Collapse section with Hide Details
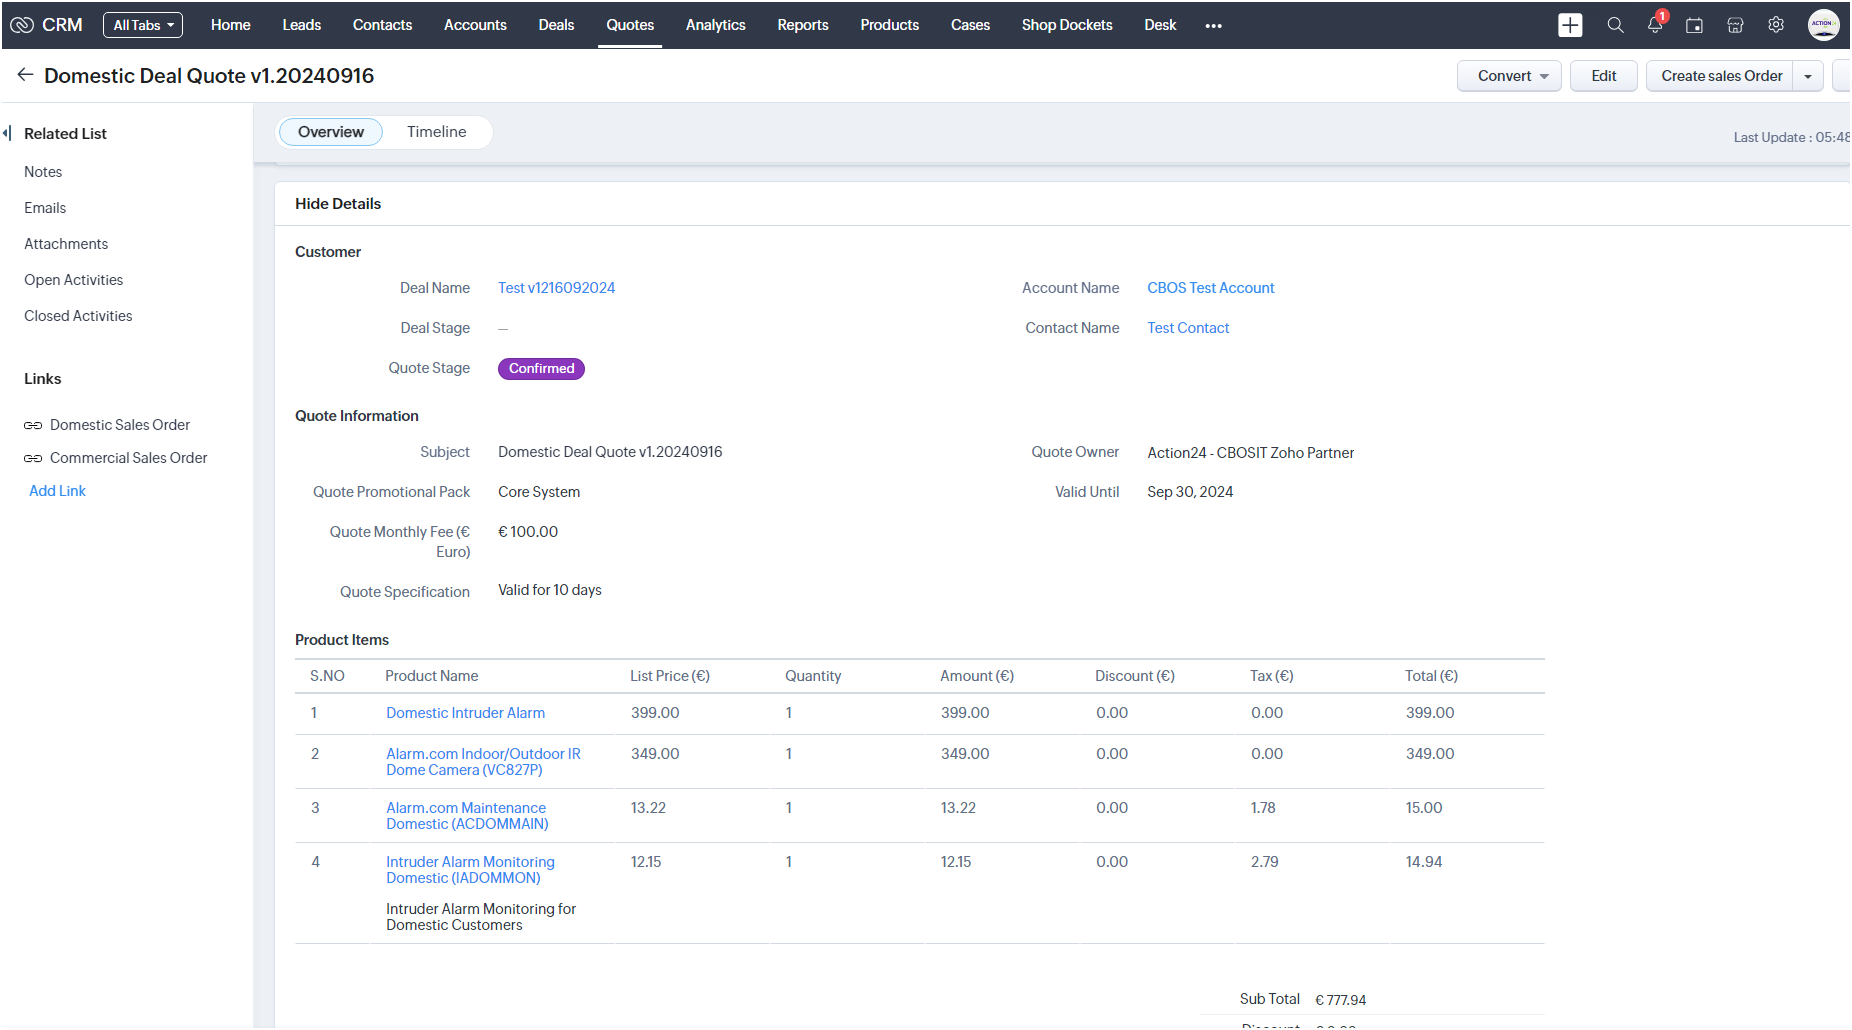The width and height of the screenshot is (1852, 1030). pos(338,204)
